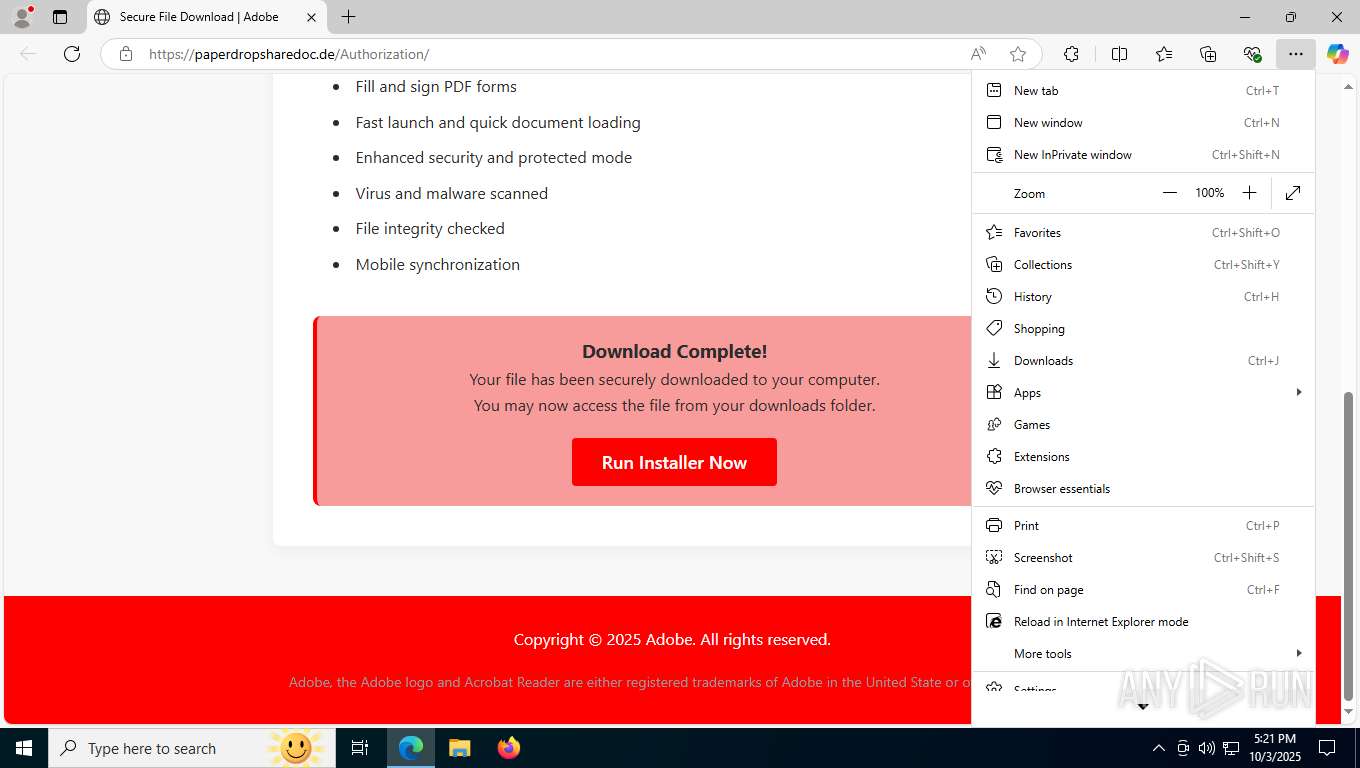Screen dimensions: 1360x768
Task: Click the Settings and more ellipsis button
Action: tap(1296, 54)
